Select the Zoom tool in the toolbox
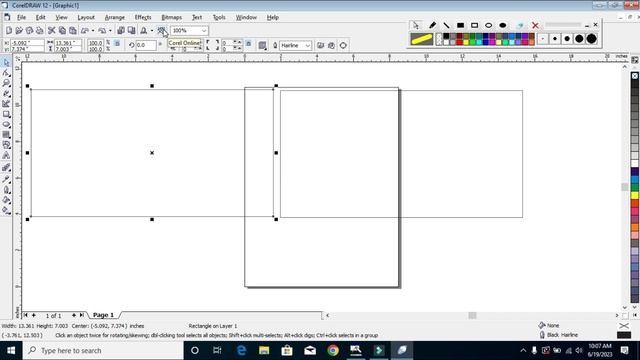The height and width of the screenshot is (360, 640). tap(6, 83)
